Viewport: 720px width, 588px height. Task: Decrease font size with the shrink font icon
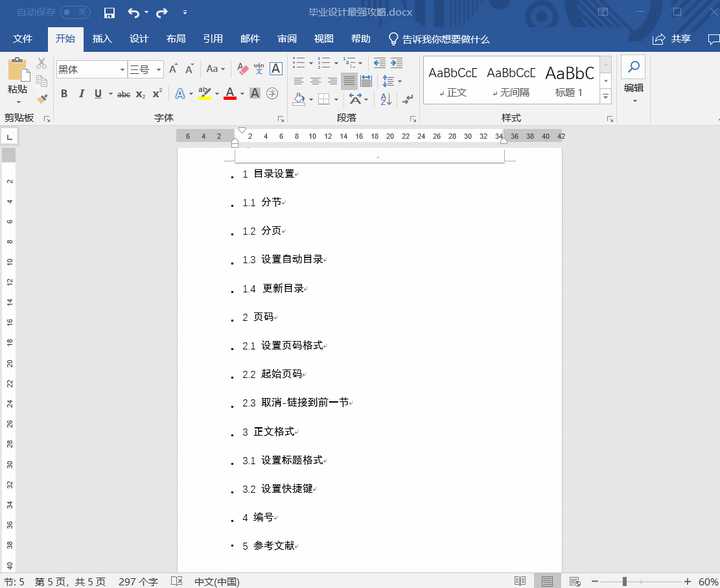point(189,69)
